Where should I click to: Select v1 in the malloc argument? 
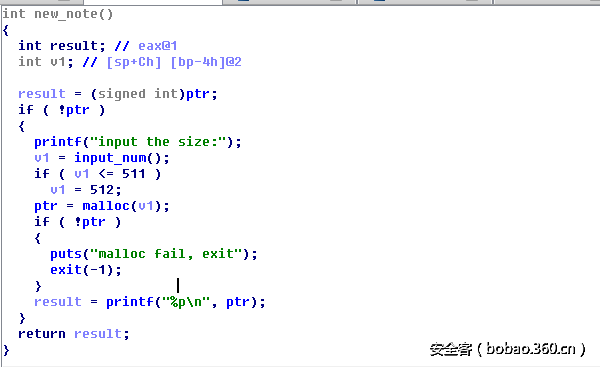point(145,206)
